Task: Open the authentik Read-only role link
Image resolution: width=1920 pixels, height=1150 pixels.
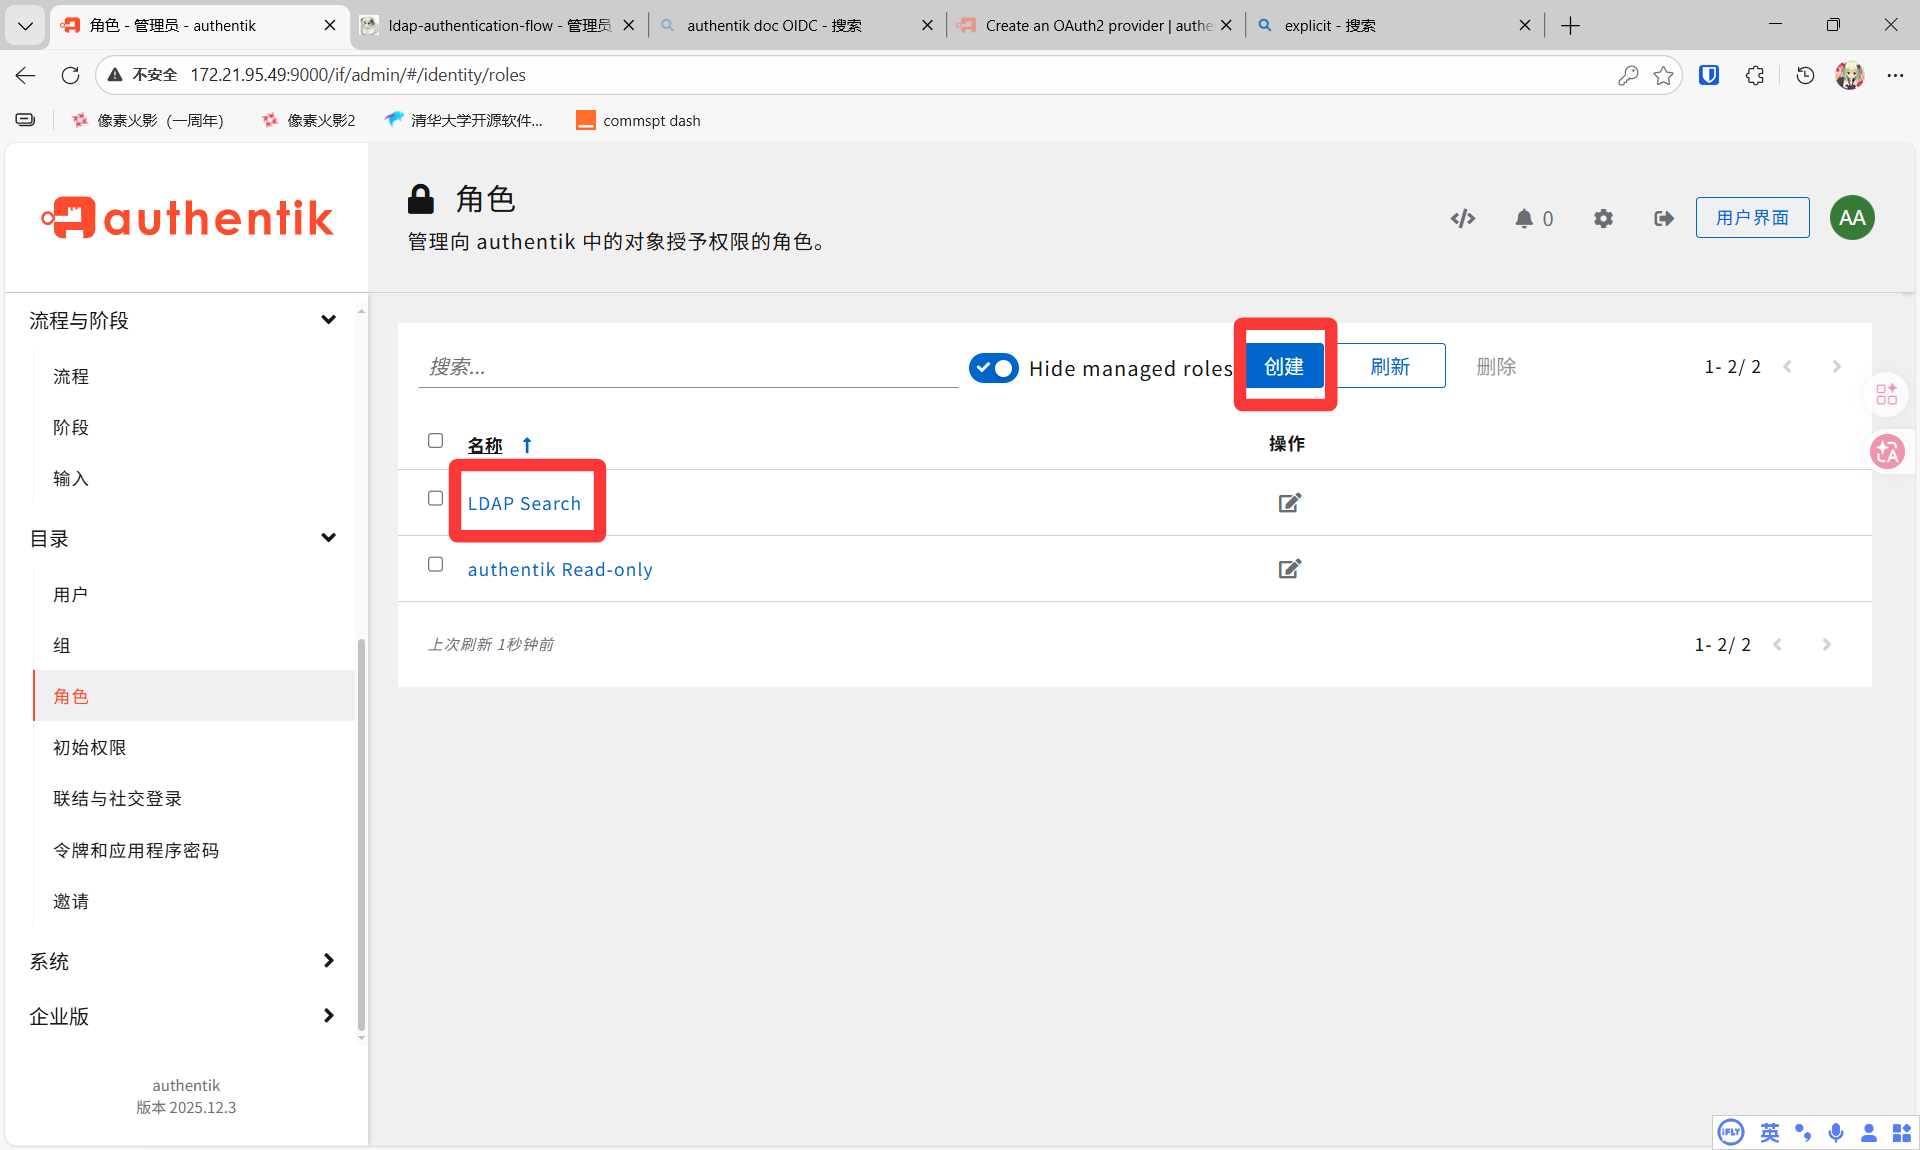Action: pyautogui.click(x=560, y=569)
